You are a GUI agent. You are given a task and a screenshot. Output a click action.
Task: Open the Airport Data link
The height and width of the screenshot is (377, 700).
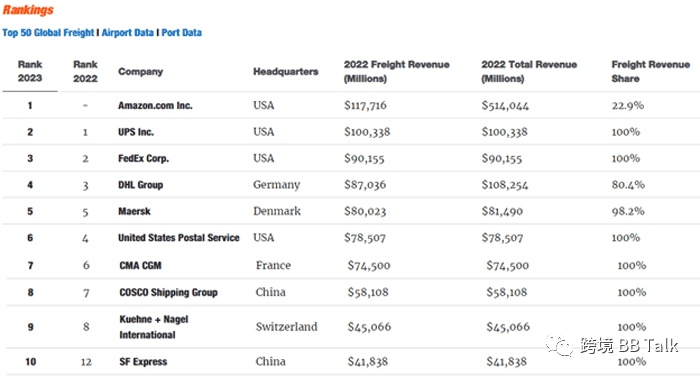click(128, 33)
